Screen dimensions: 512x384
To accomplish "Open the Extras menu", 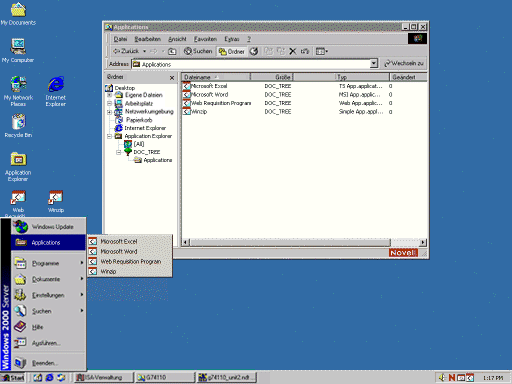I will 232,39.
